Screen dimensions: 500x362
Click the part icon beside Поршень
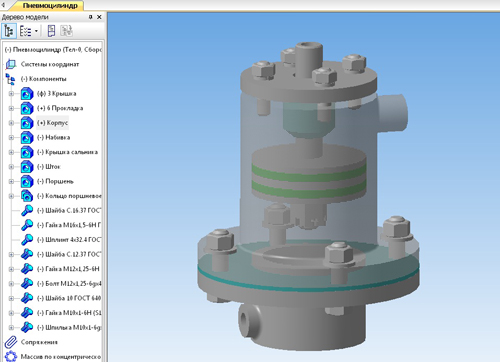coord(27,181)
